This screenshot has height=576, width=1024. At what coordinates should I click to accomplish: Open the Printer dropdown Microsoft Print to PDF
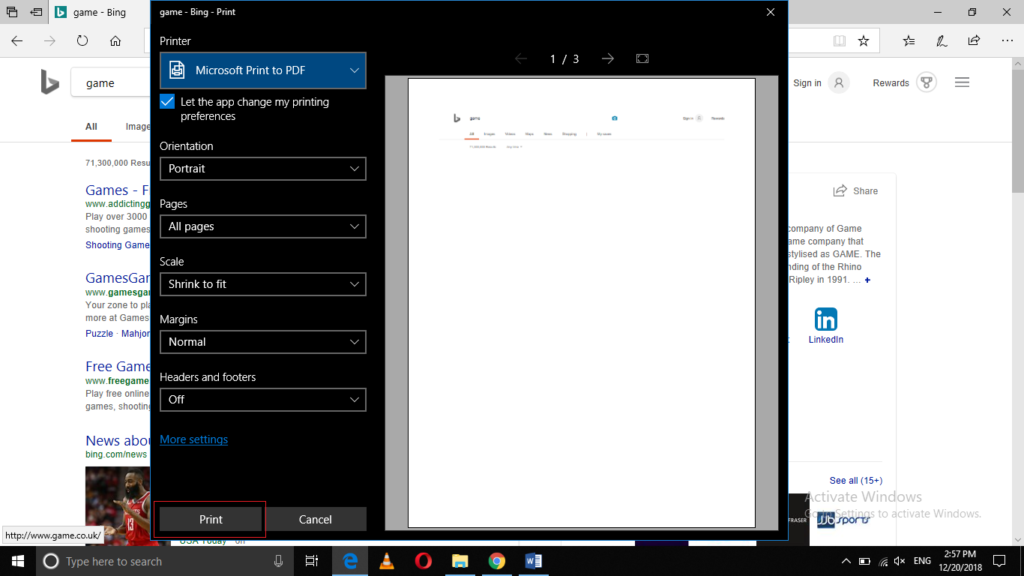pyautogui.click(x=263, y=70)
